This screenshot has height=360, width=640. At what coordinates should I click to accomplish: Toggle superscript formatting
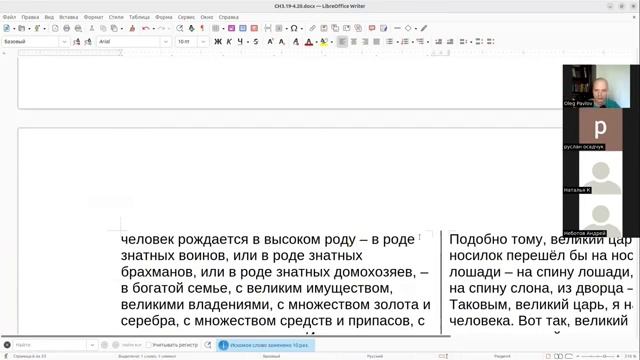point(270,42)
